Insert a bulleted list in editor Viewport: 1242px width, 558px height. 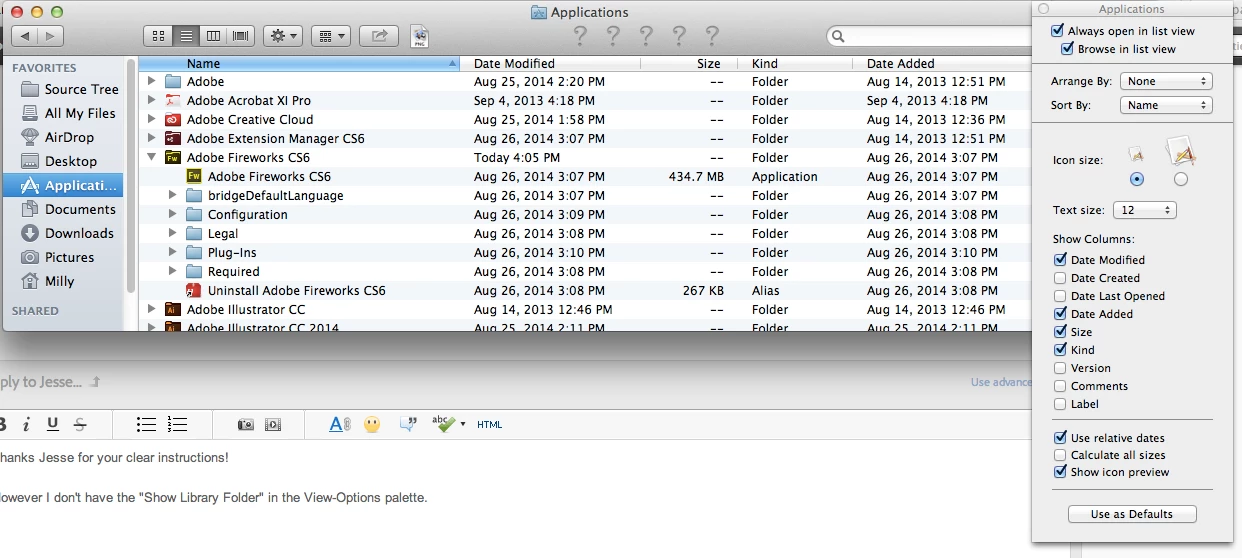[146, 424]
